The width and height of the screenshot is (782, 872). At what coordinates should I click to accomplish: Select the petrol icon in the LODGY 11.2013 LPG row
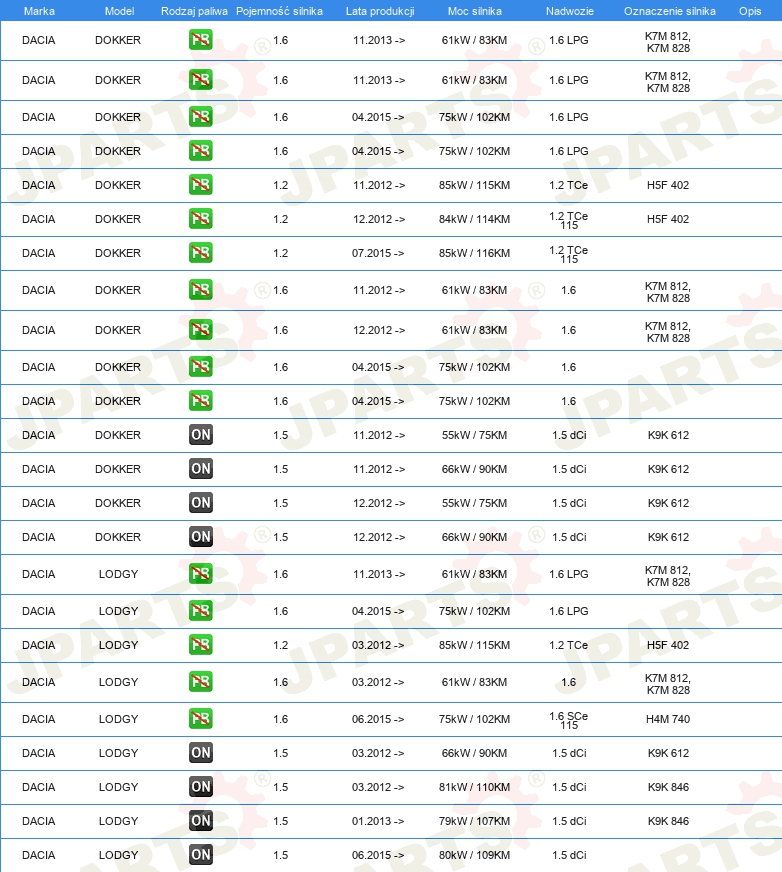[x=200, y=574]
